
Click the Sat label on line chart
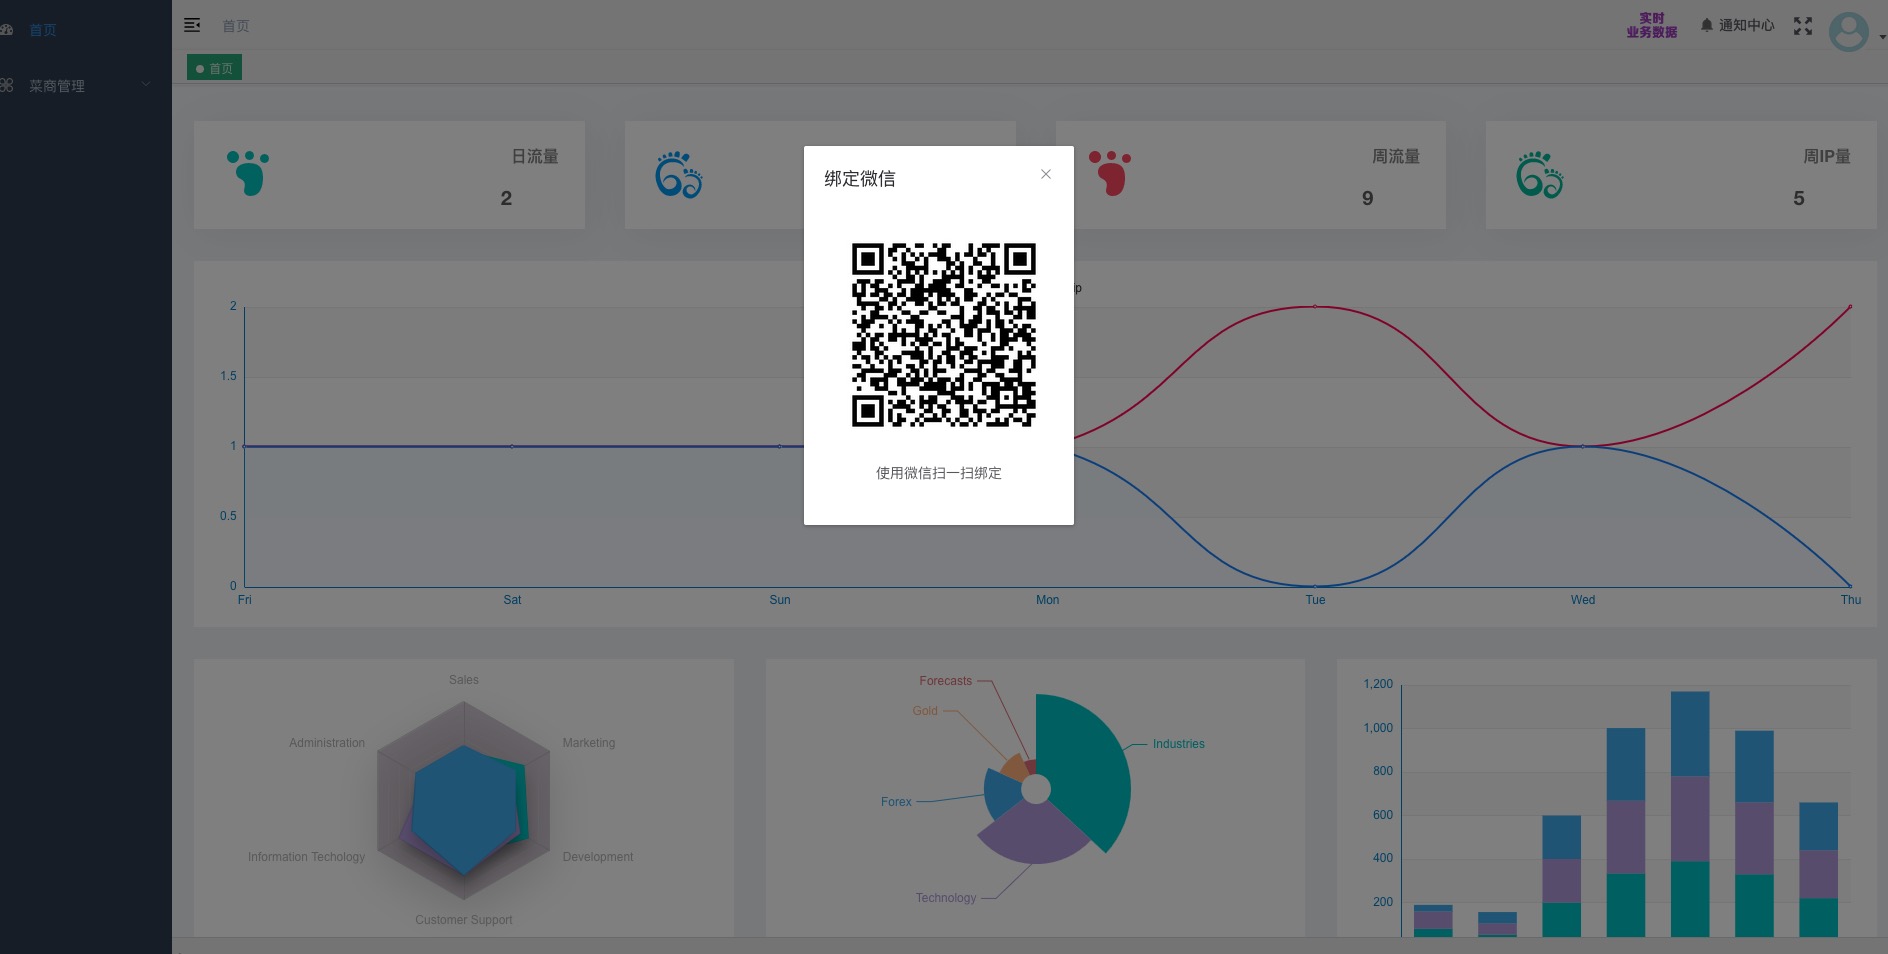point(512,600)
